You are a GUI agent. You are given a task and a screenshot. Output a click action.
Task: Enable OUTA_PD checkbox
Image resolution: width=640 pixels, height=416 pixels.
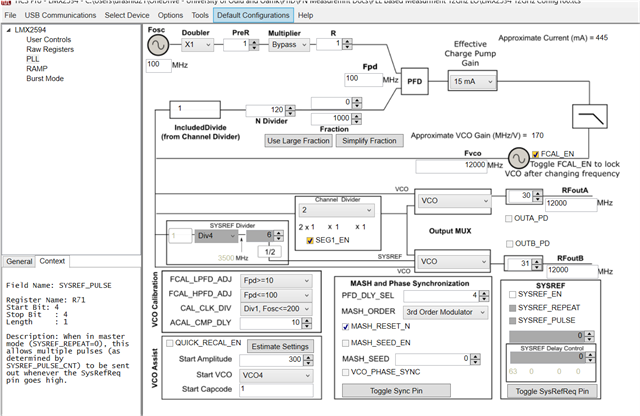point(509,218)
